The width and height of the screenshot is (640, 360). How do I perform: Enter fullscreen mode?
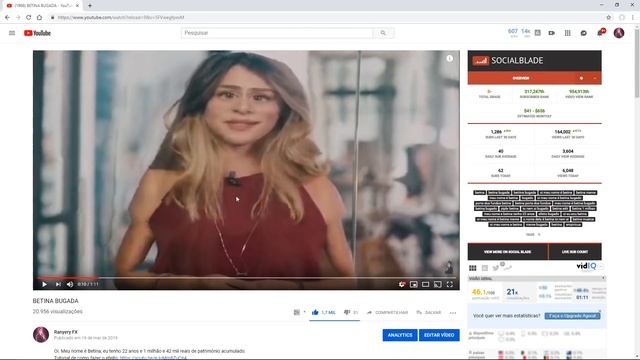click(449, 284)
